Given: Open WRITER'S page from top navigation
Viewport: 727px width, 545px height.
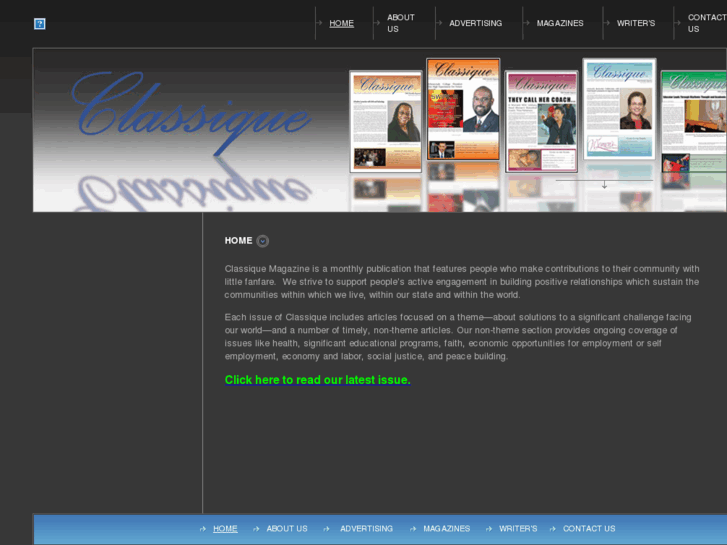Looking at the screenshot, I should pos(636,23).
